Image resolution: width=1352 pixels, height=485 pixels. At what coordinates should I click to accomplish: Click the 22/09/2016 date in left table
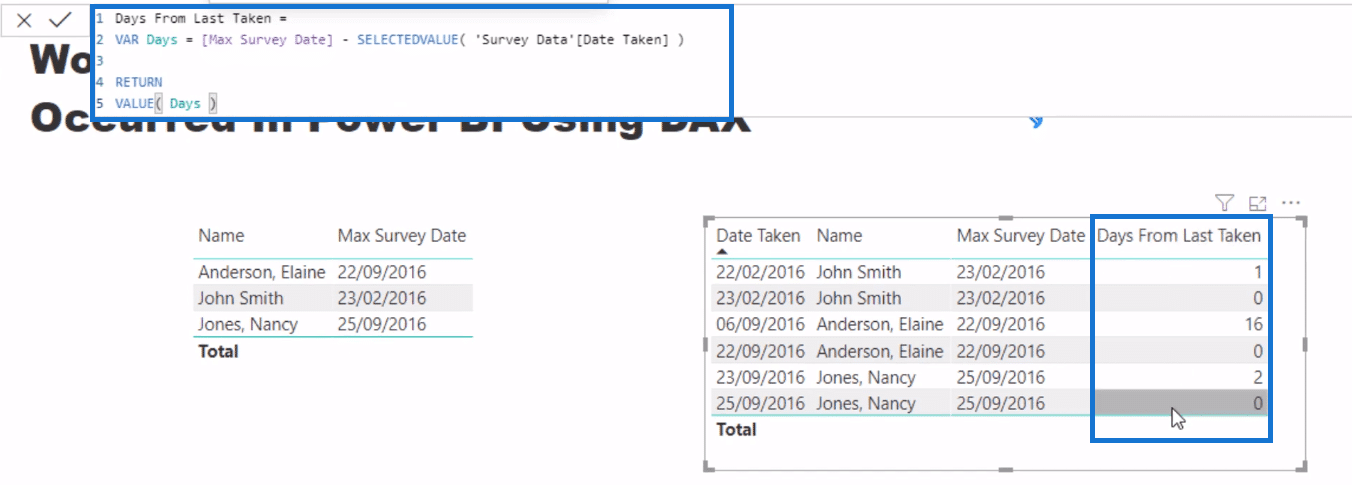tap(382, 272)
